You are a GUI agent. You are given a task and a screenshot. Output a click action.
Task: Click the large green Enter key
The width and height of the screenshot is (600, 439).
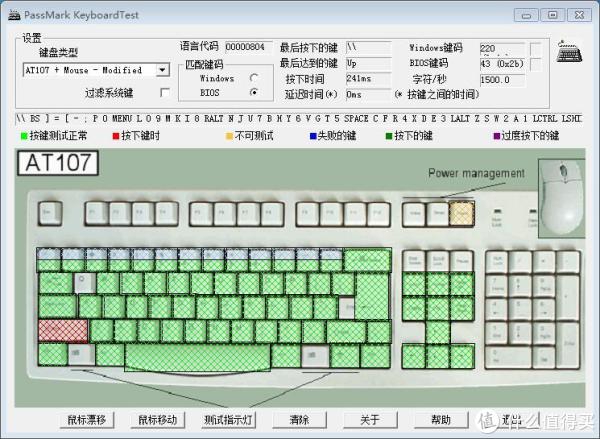372,296
